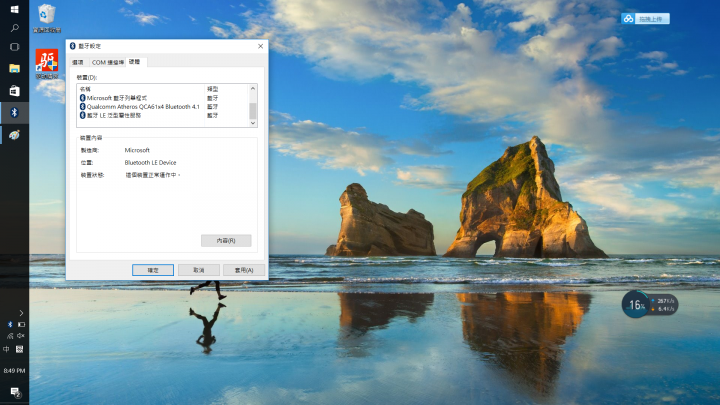Switch the 中 input language indicator
This screenshot has width=720, height=405.
click(x=6, y=349)
